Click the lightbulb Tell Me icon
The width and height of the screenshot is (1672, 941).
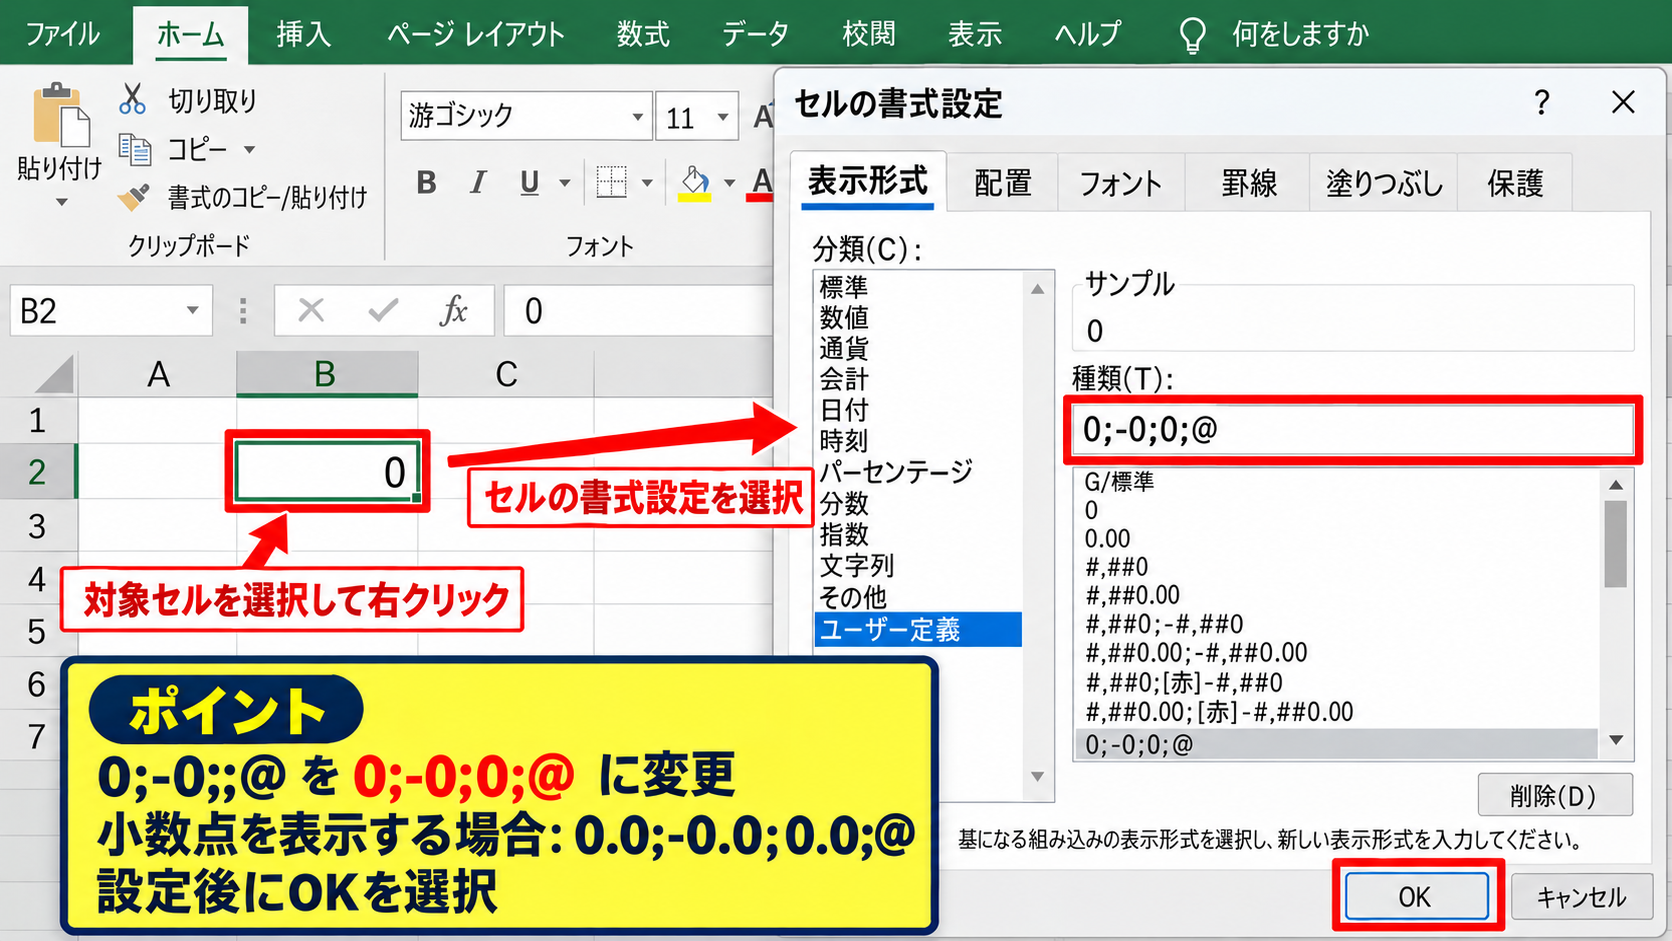tap(1192, 35)
